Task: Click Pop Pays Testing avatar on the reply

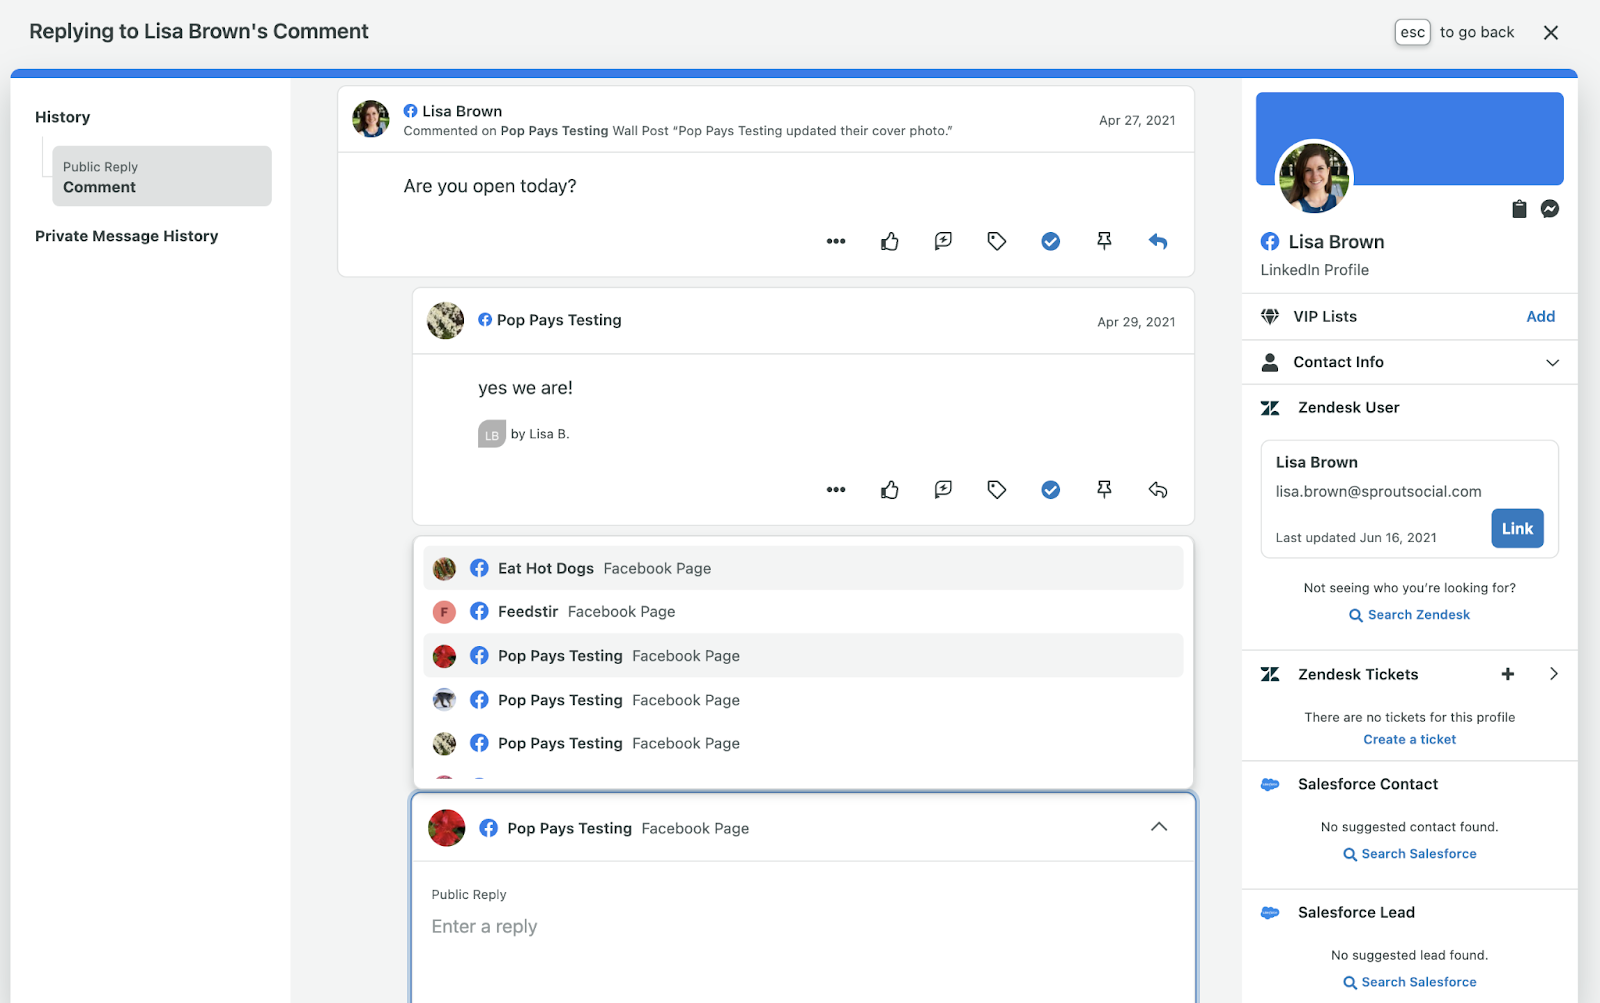Action: [445, 321]
